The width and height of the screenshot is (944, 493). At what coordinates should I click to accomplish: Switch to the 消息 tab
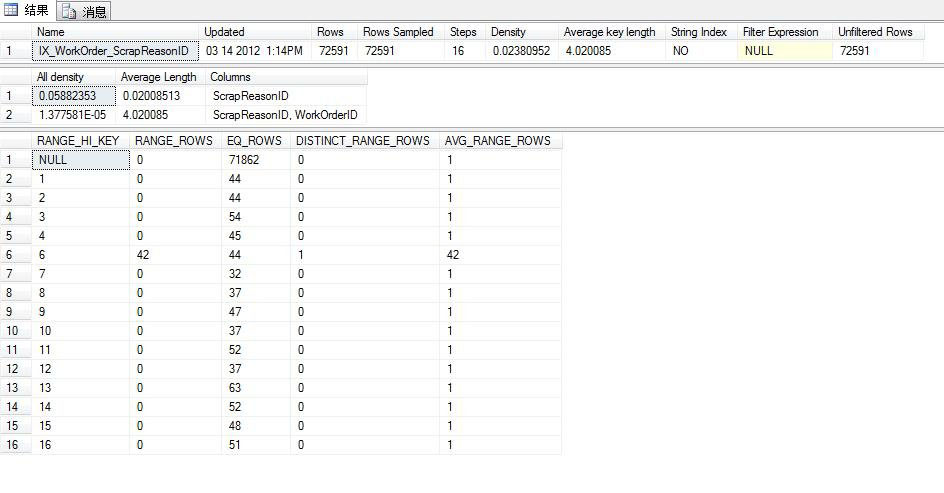[x=84, y=11]
